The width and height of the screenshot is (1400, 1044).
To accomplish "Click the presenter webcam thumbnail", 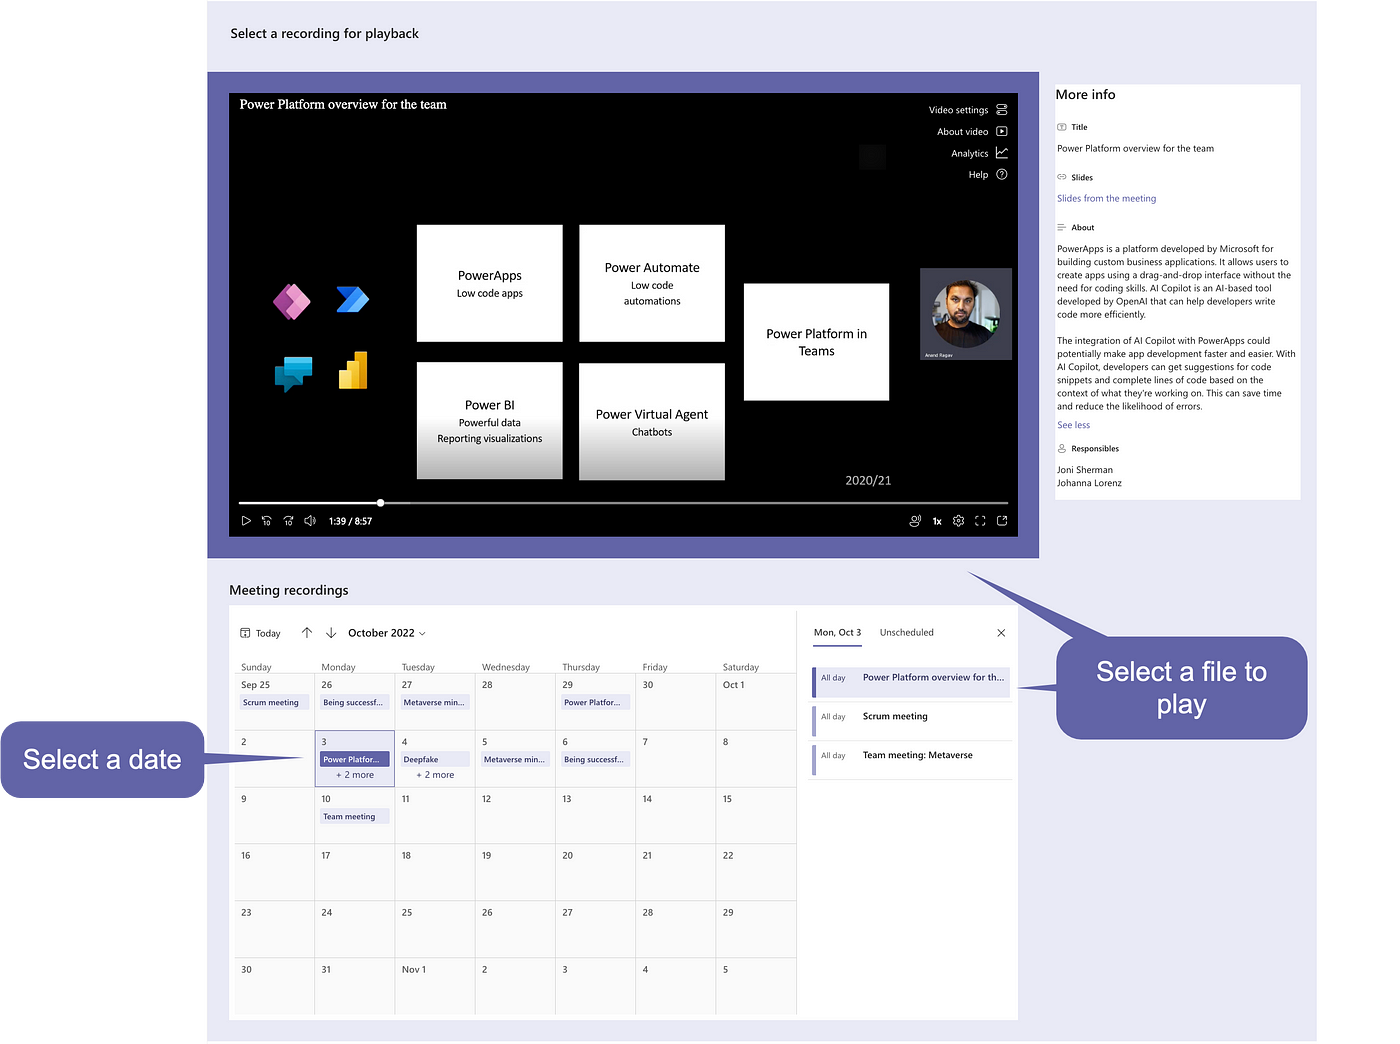I will 966,314.
